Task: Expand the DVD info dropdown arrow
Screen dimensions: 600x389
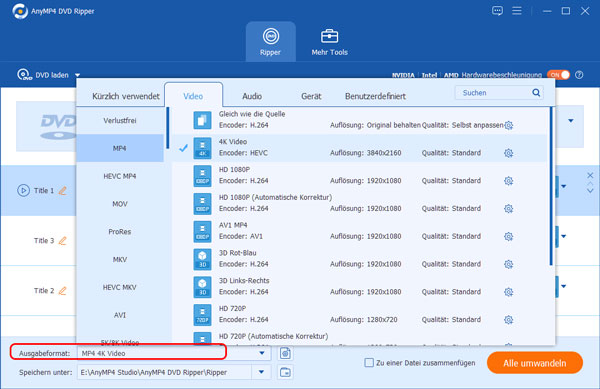Action: pos(571,121)
